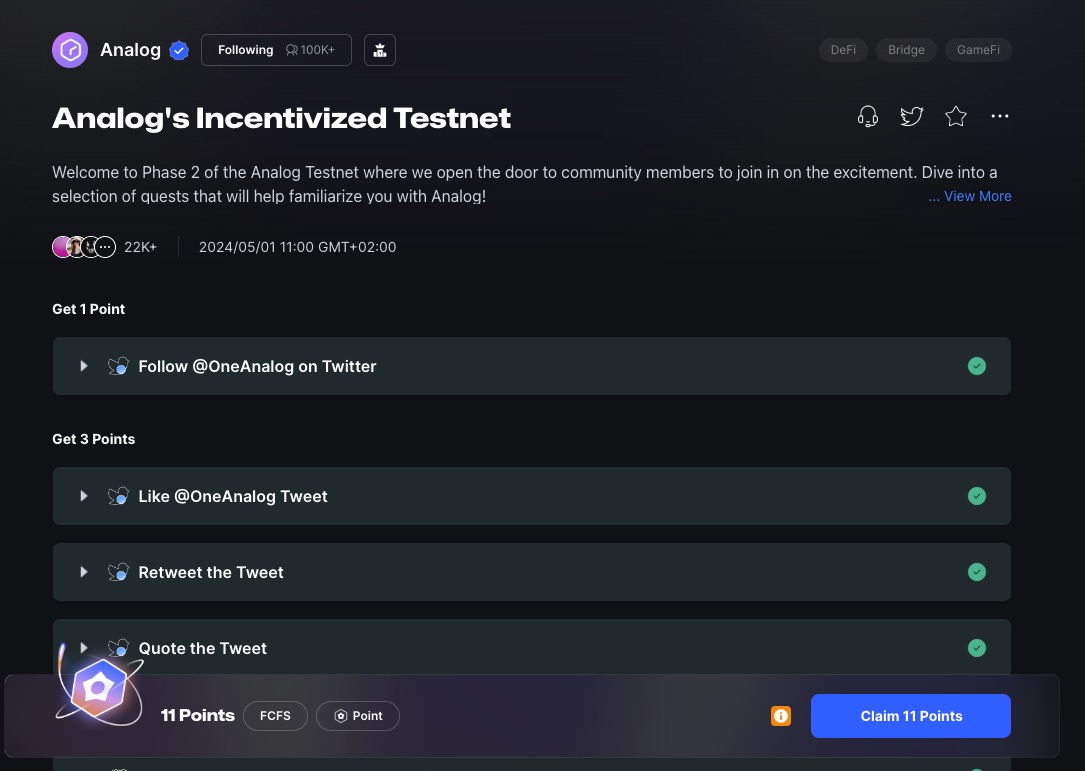
Task: Click the blue verified badge beside Analog
Action: click(x=179, y=51)
